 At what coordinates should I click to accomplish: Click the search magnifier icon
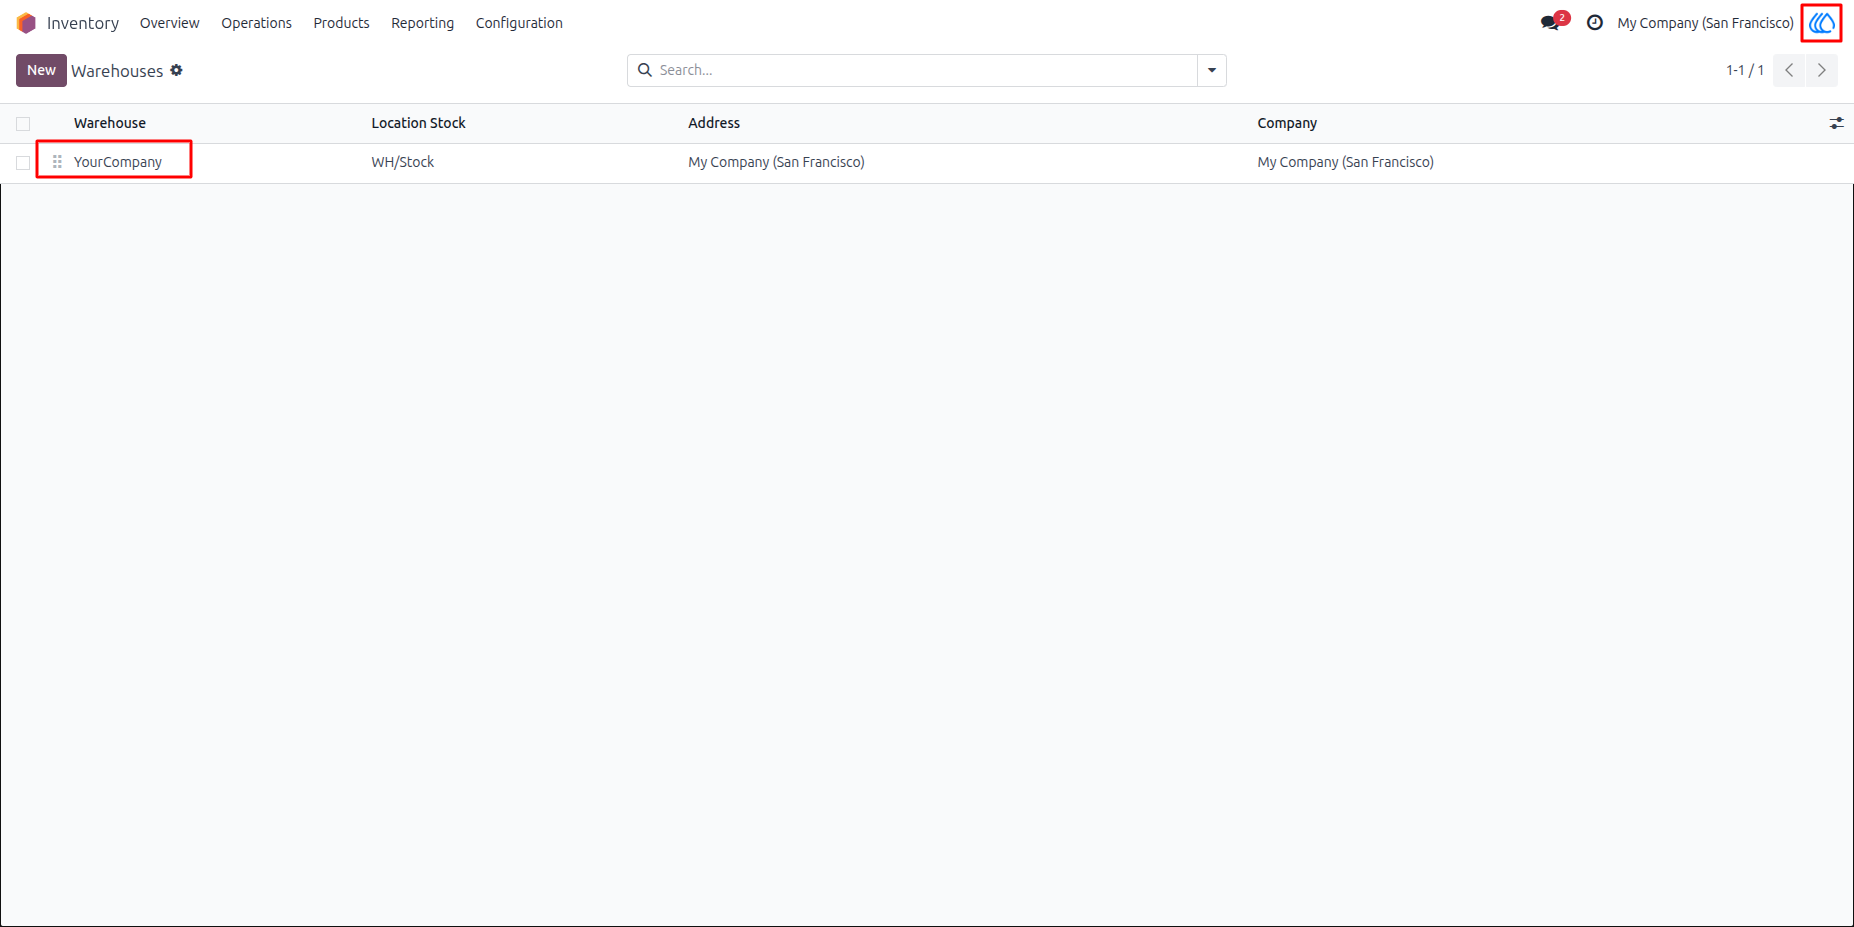tap(645, 70)
